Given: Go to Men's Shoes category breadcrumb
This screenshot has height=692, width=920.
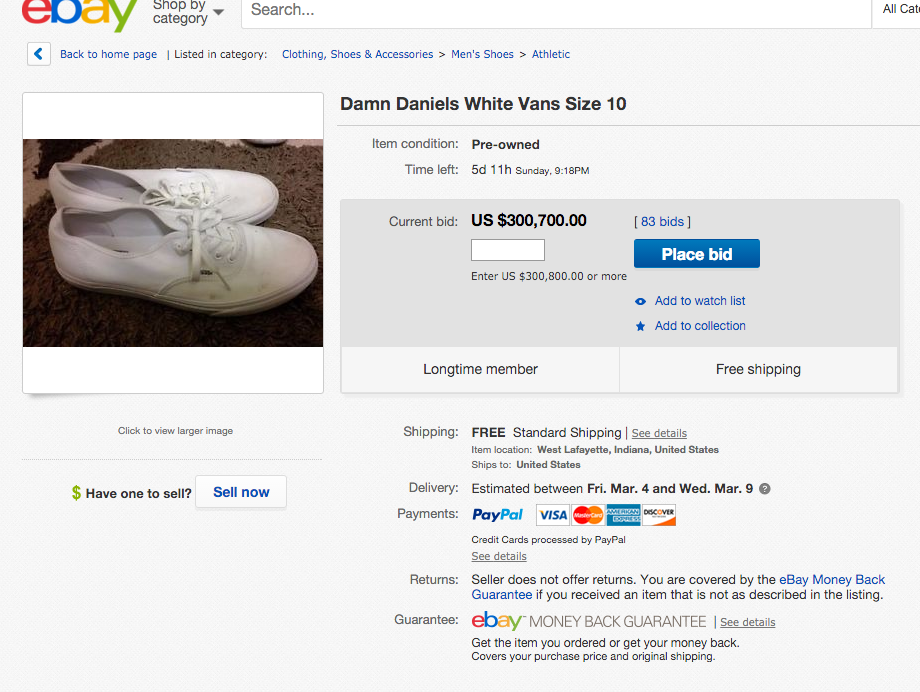Looking at the screenshot, I should point(482,54).
